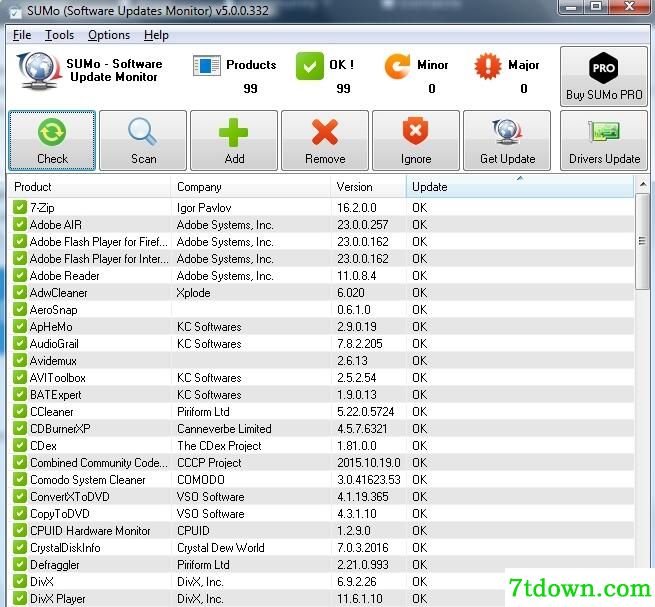The width and height of the screenshot is (655, 607).
Task: Click the green status icon beside CDex
Action: click(x=20, y=445)
